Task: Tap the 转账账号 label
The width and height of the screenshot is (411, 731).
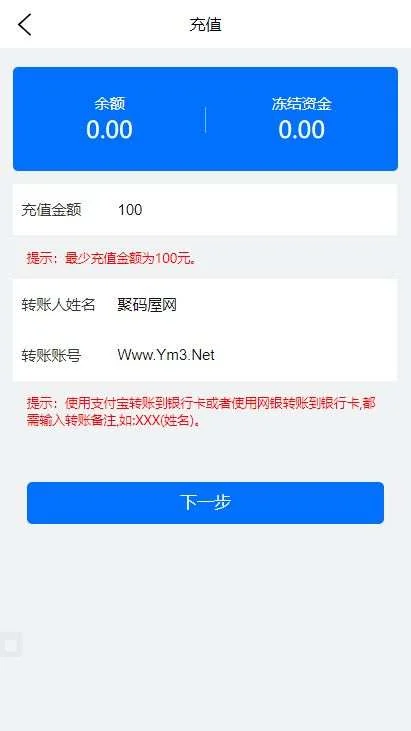Action: coord(51,356)
